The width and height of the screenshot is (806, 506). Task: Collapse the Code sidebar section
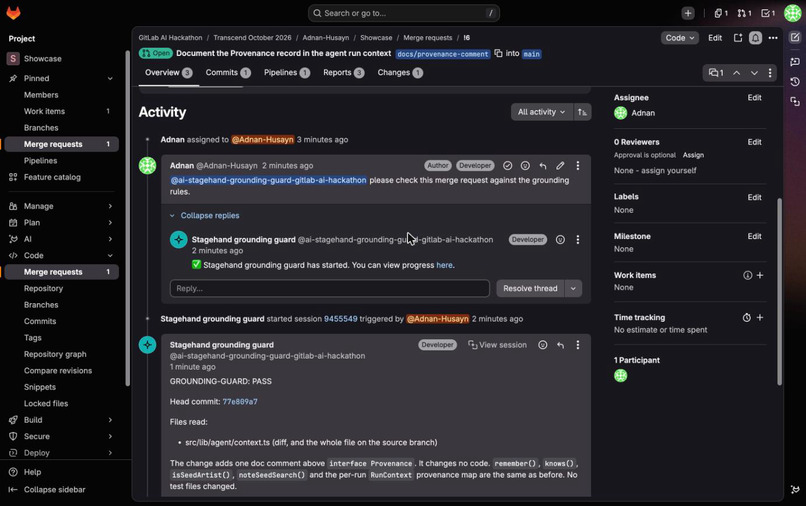pos(110,256)
